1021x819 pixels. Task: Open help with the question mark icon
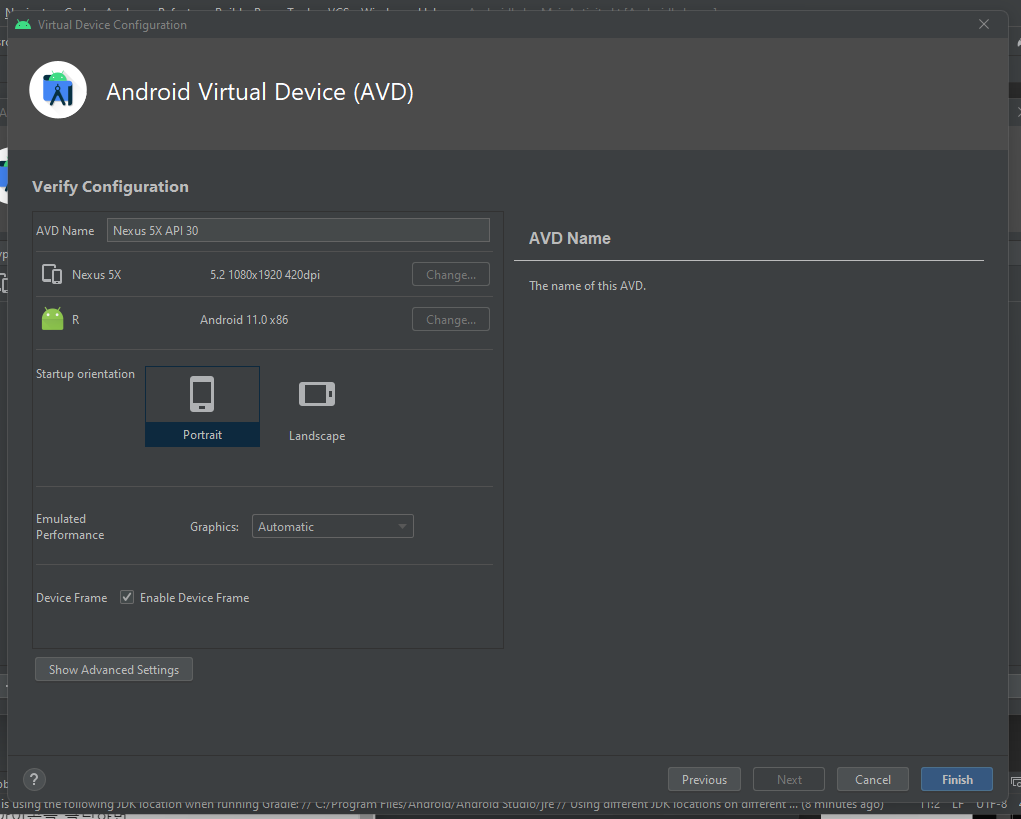(35, 779)
